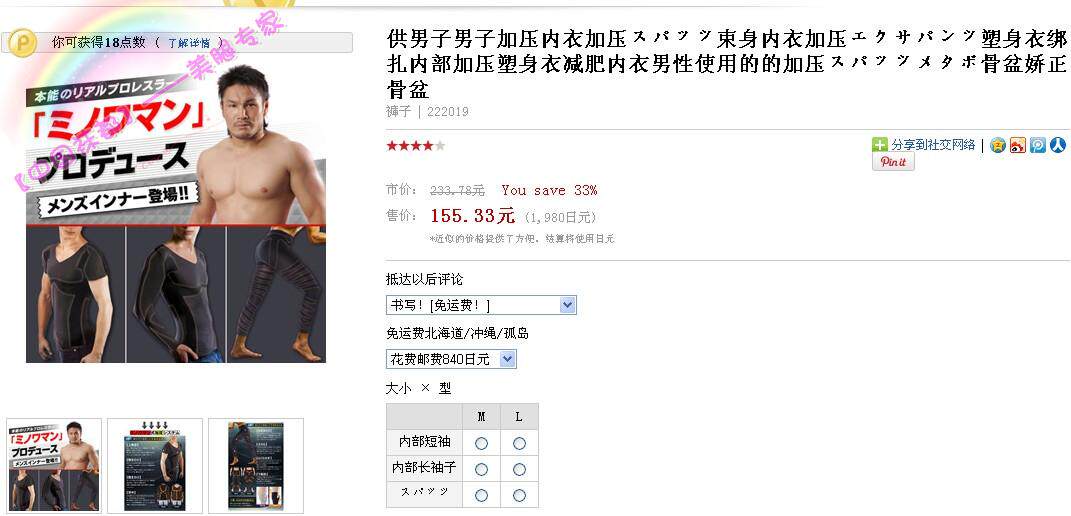Select 内部长袖子 size L radio button
Viewport: 1071px width, 516px height.
(x=519, y=470)
